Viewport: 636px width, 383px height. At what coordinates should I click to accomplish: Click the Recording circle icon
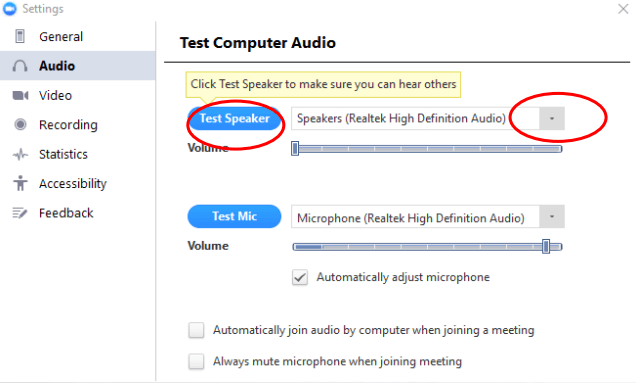[x=20, y=124]
